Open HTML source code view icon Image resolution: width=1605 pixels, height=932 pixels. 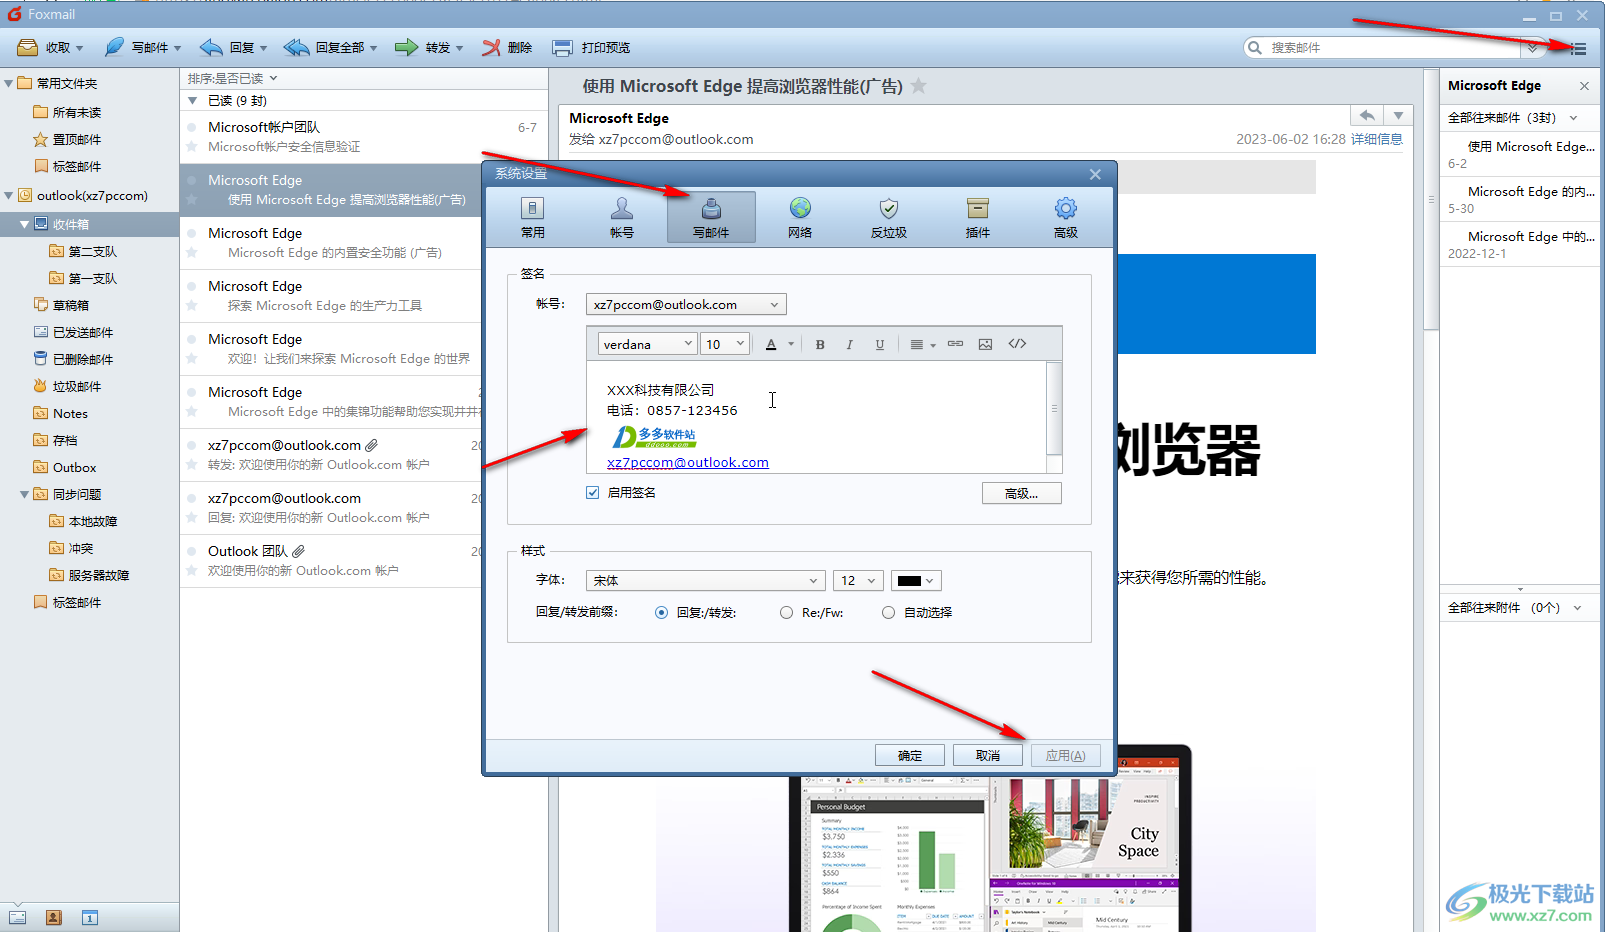click(1017, 344)
